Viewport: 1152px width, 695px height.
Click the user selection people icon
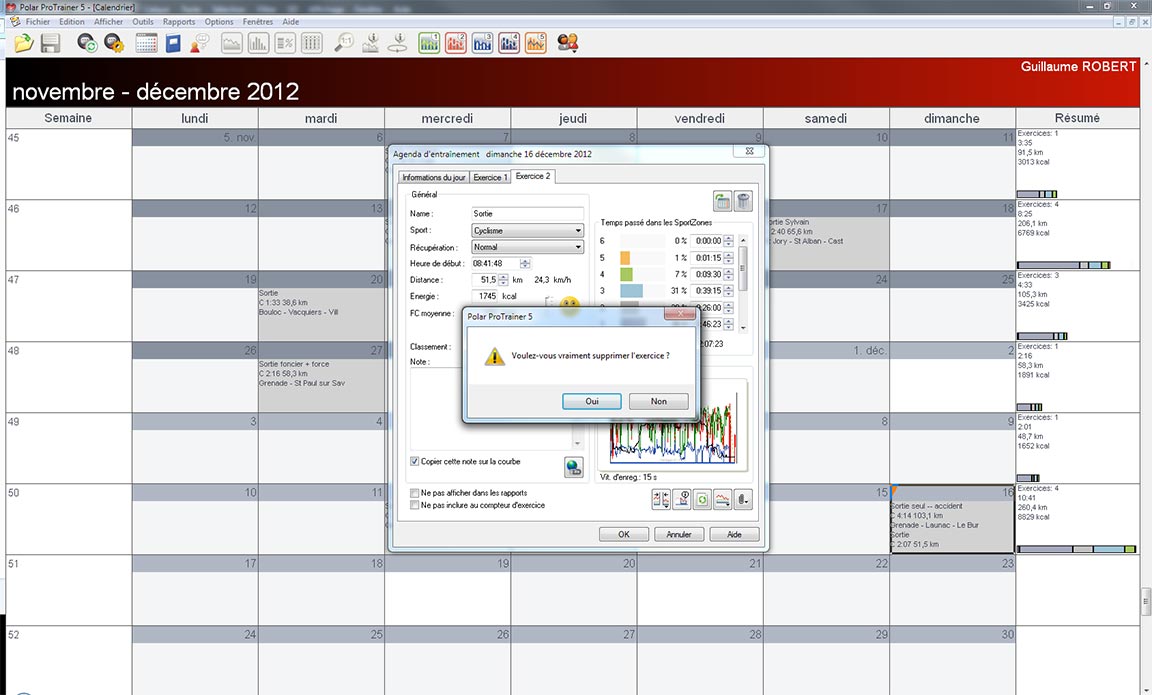click(567, 43)
